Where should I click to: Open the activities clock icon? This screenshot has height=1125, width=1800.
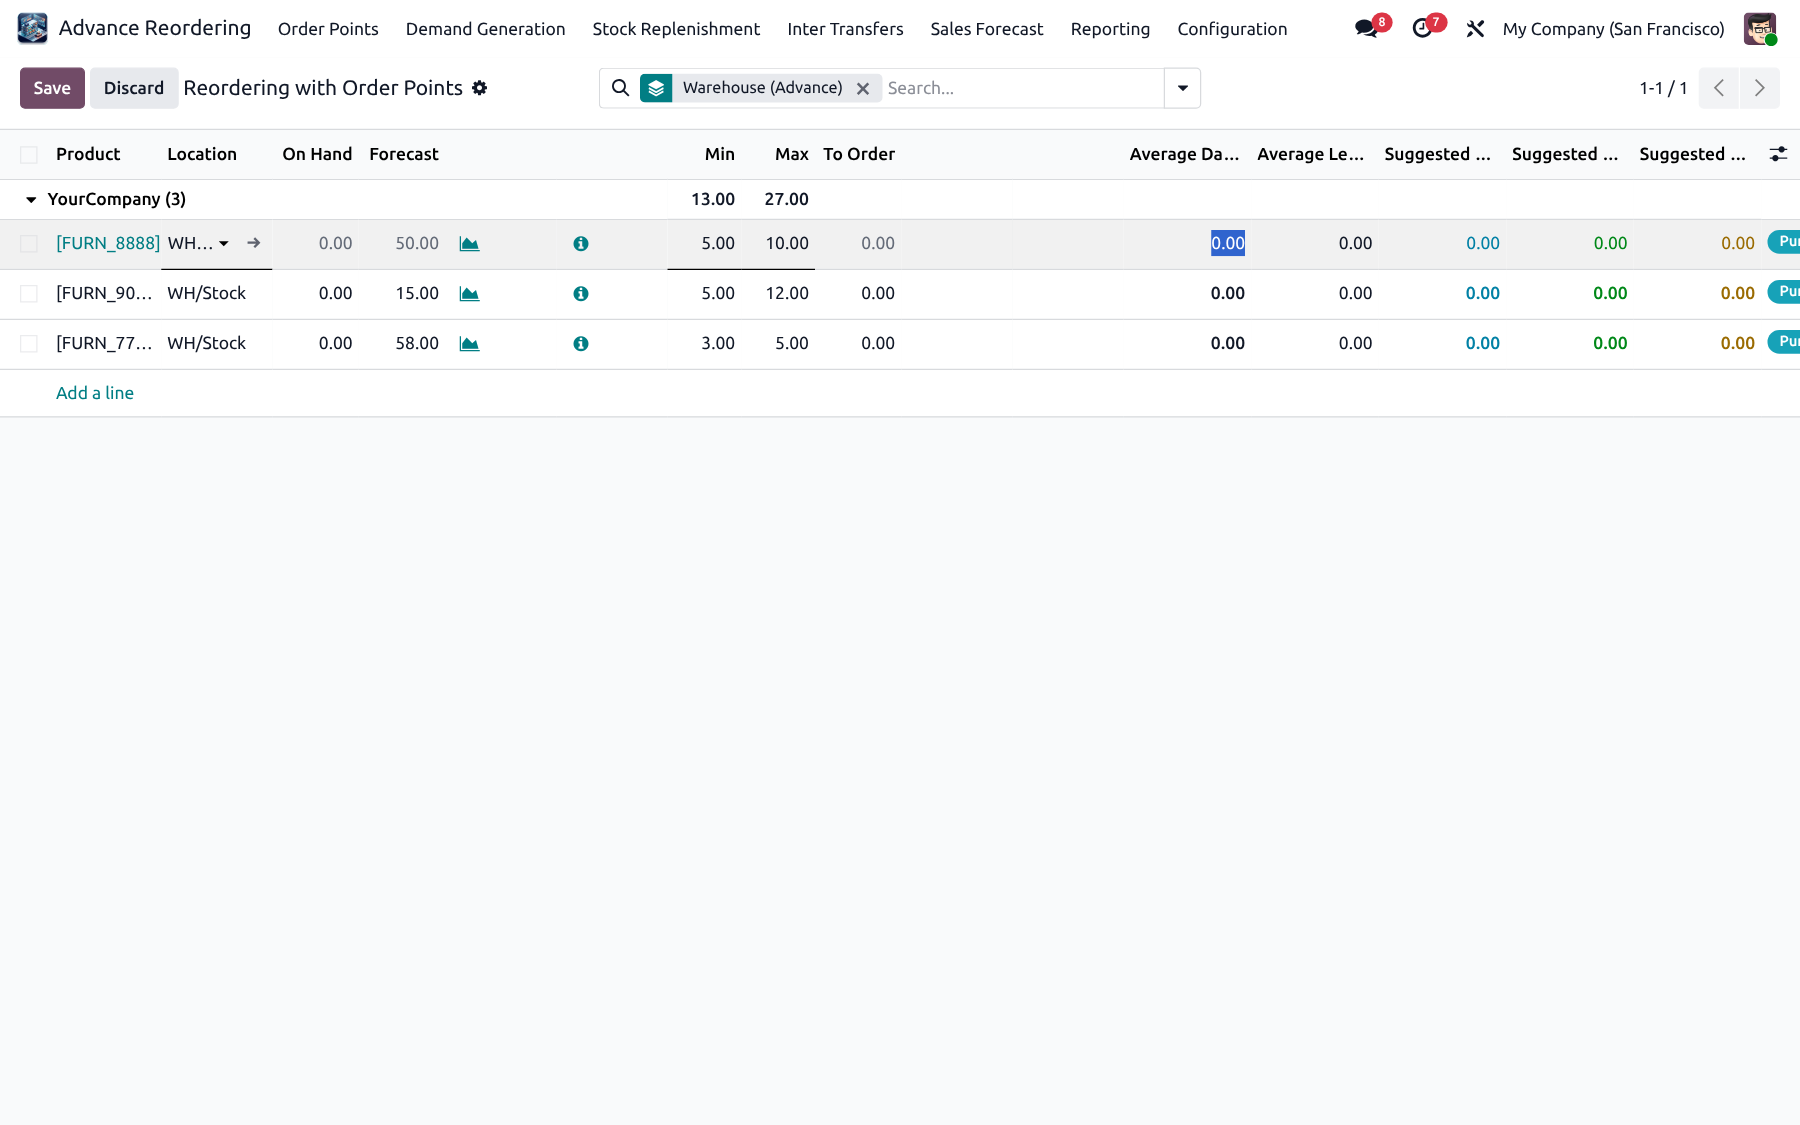pos(1422,29)
